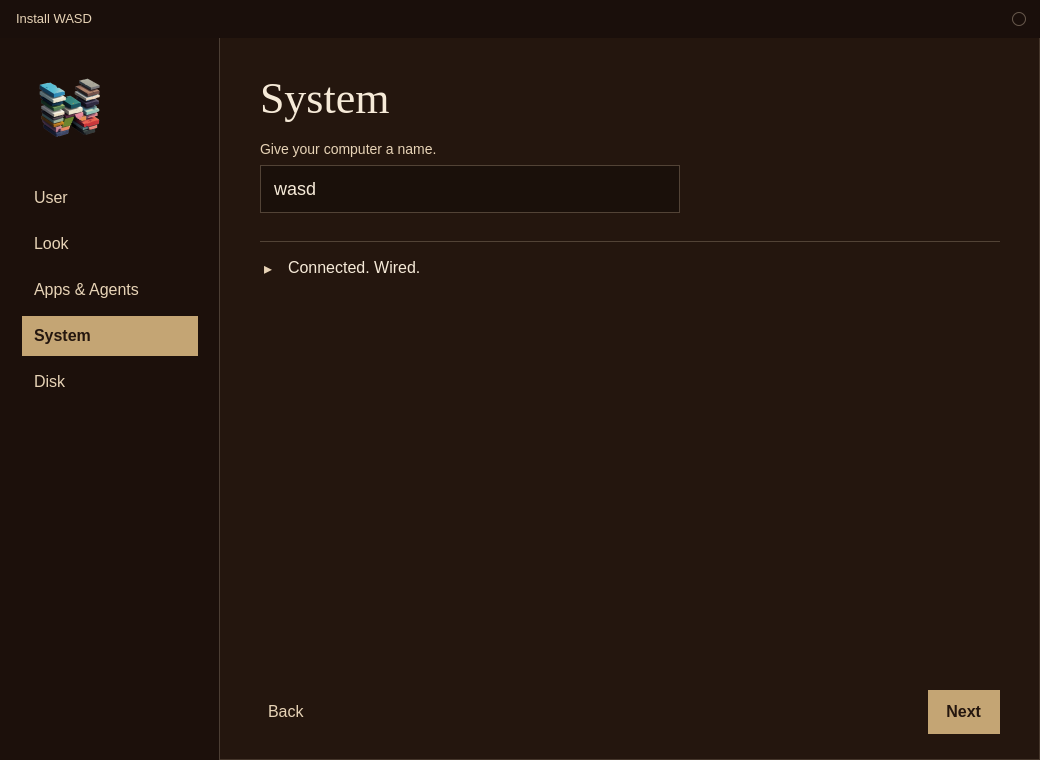1040x760 pixels.
Task: Focus the computer name input field
Action: coord(470,189)
